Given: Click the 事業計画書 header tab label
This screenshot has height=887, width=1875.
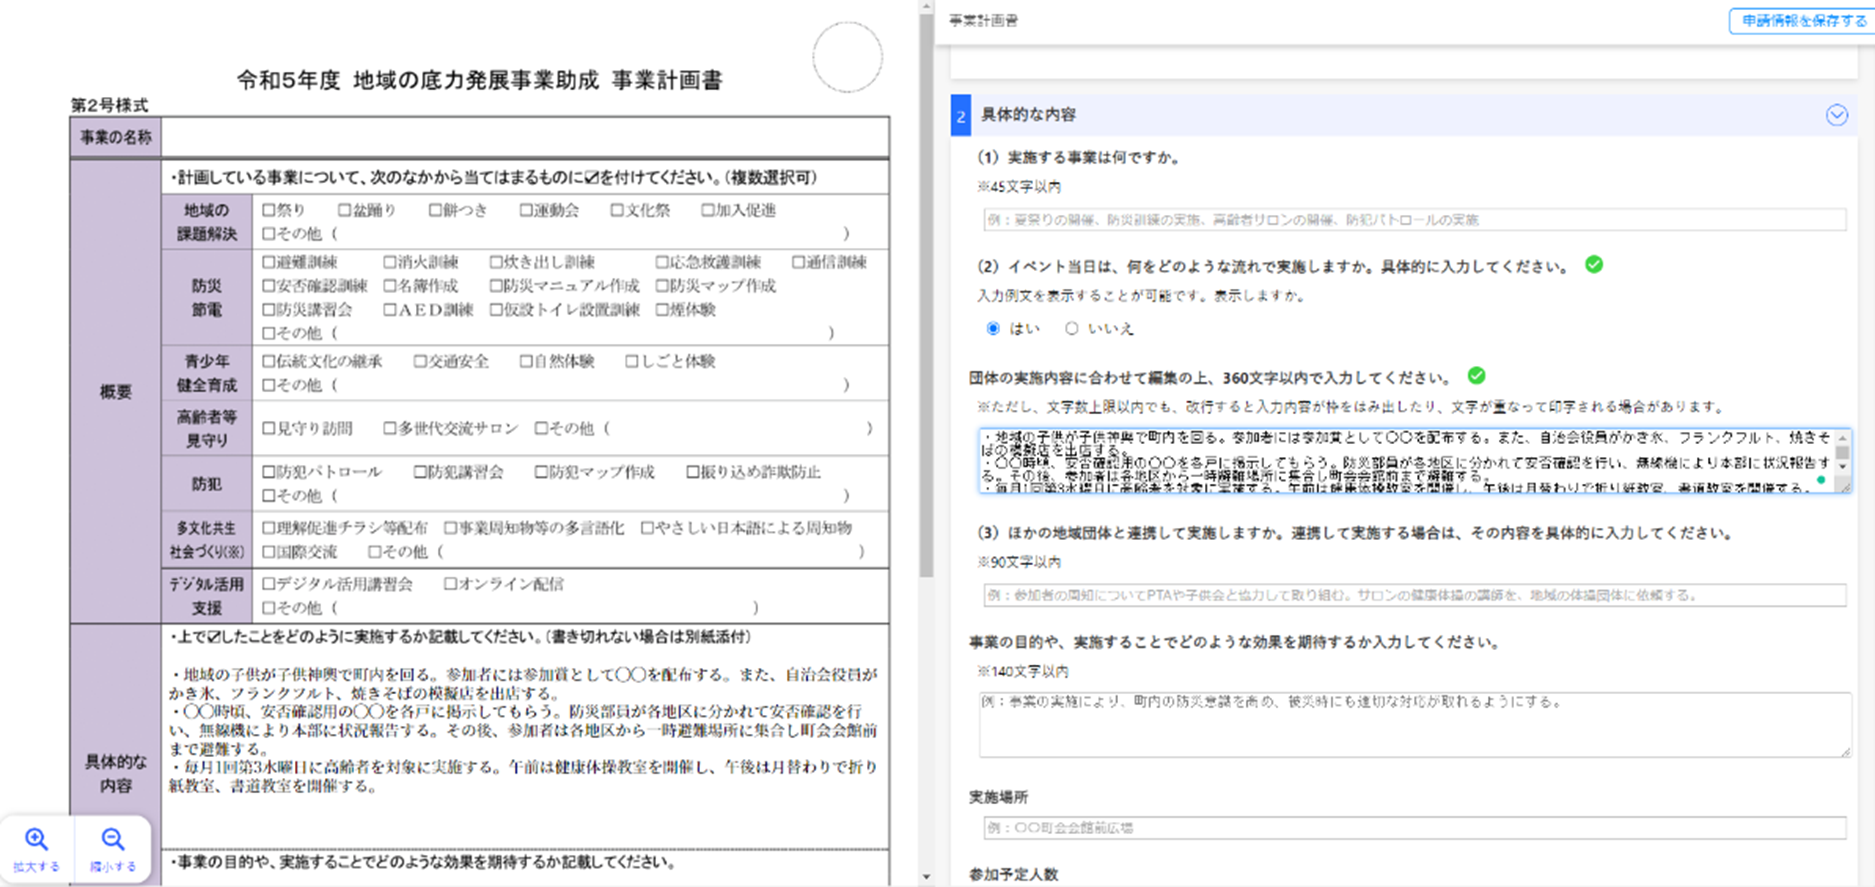Looking at the screenshot, I should pyautogui.click(x=983, y=21).
